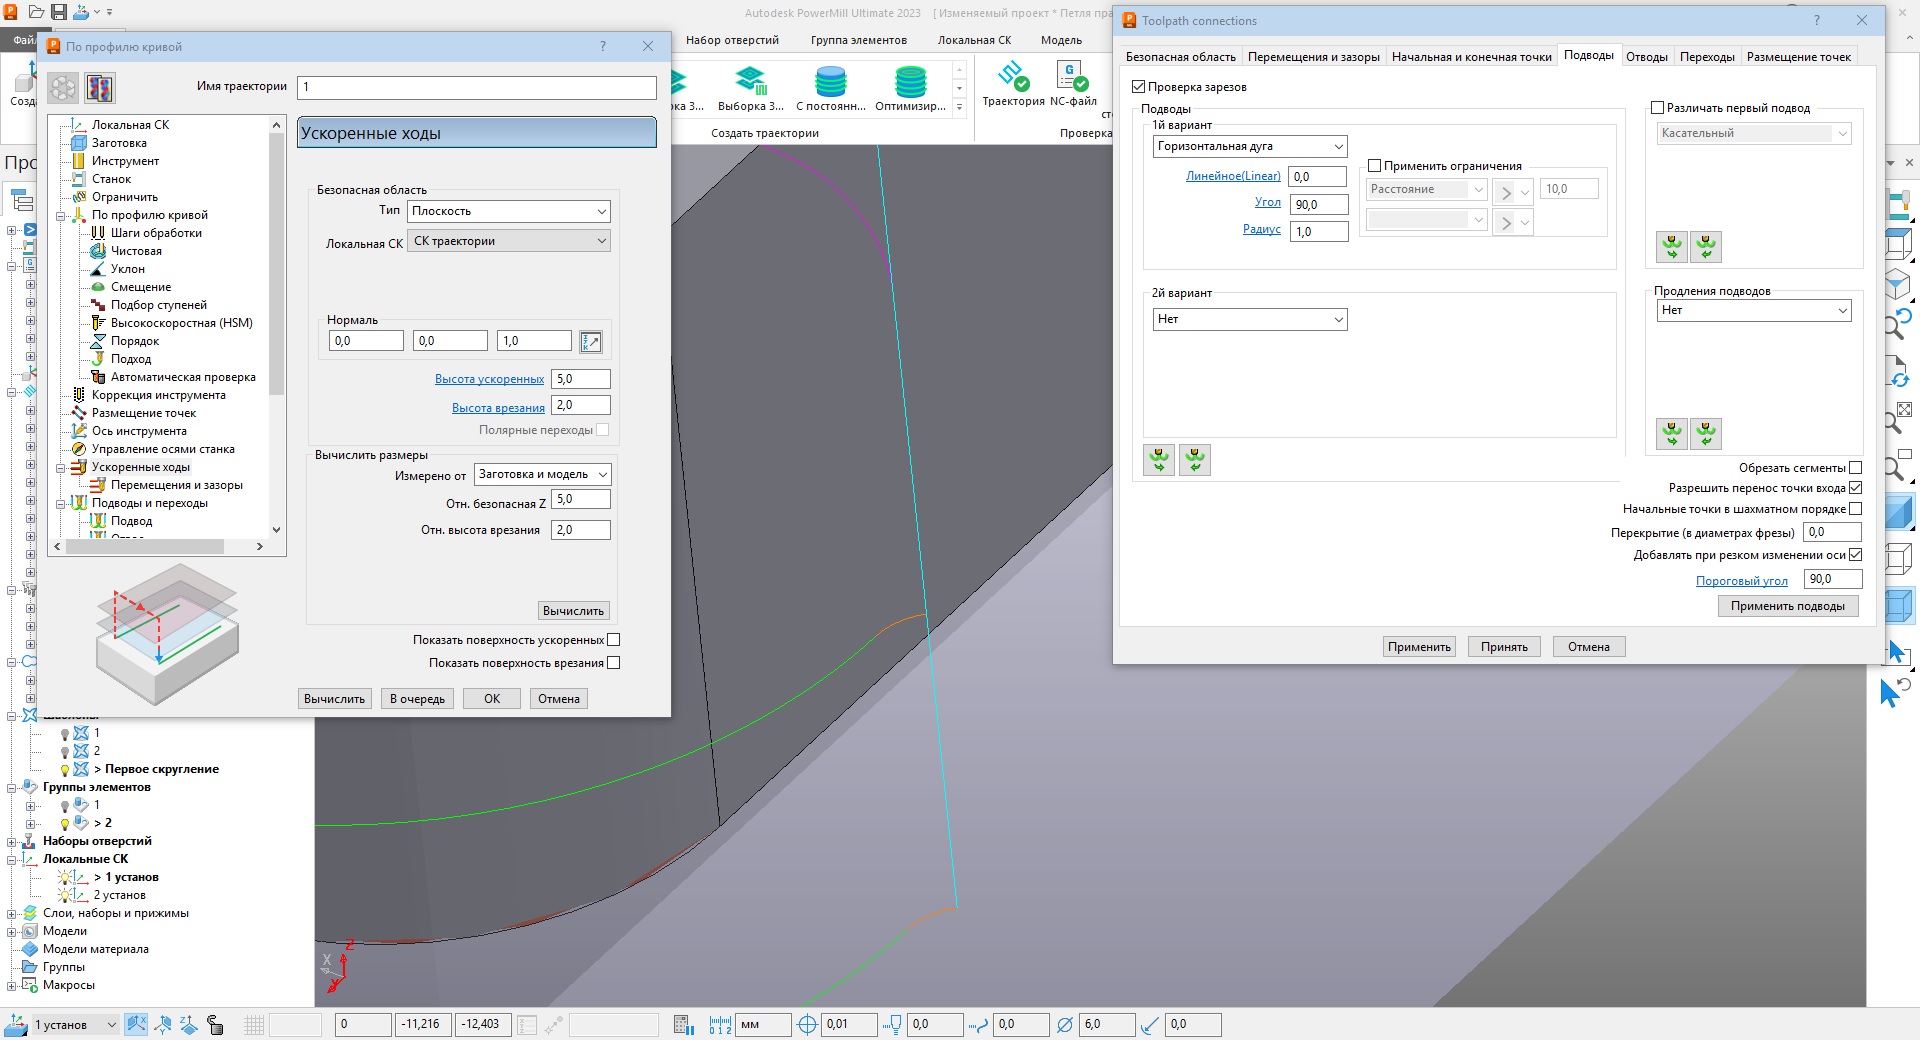Click the strategy wheel icon in toolpath dialog
Screen dimensions: 1920x1040
coord(63,88)
